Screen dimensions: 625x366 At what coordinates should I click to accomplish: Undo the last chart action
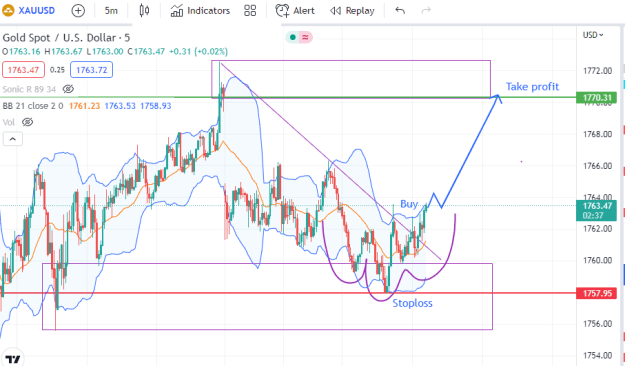tap(400, 11)
